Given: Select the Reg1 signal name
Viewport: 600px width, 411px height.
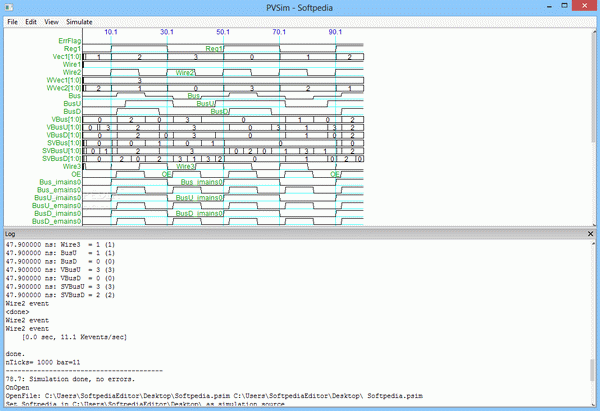Looking at the screenshot, I should tap(72, 49).
